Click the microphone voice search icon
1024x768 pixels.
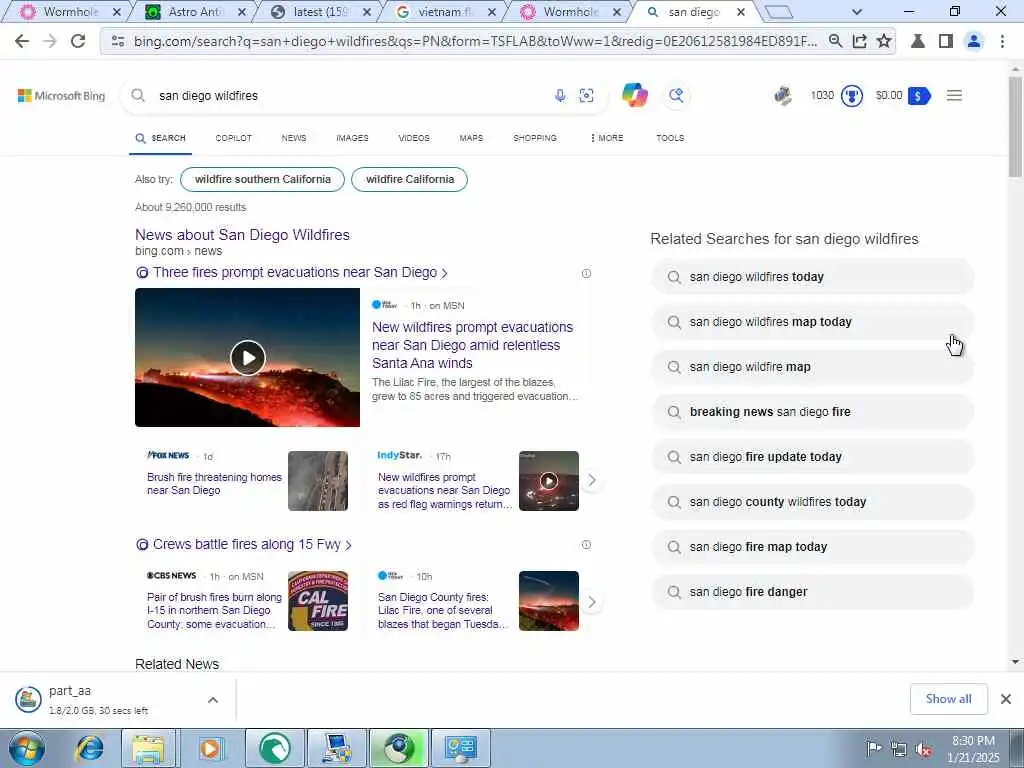point(560,96)
